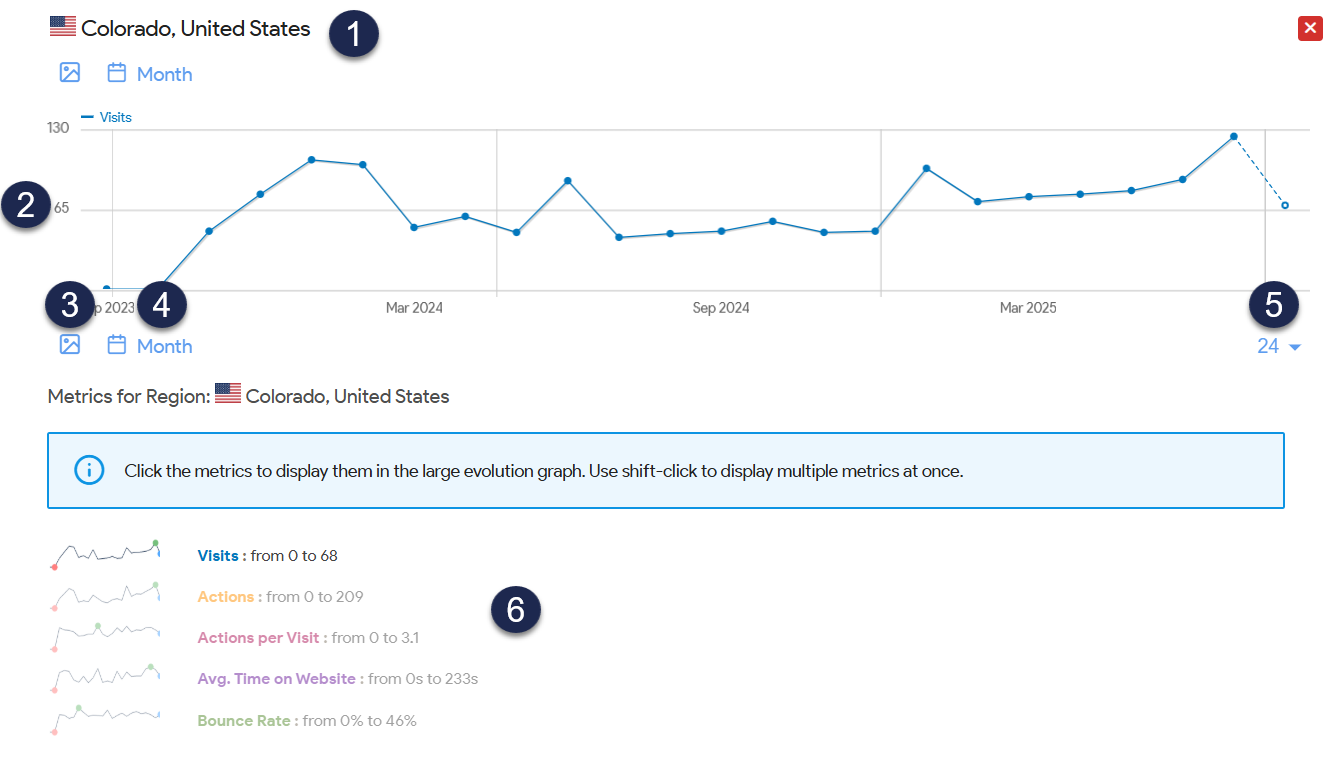Click the info icon in the blue notice
This screenshot has width=1333, height=758.
(x=89, y=470)
